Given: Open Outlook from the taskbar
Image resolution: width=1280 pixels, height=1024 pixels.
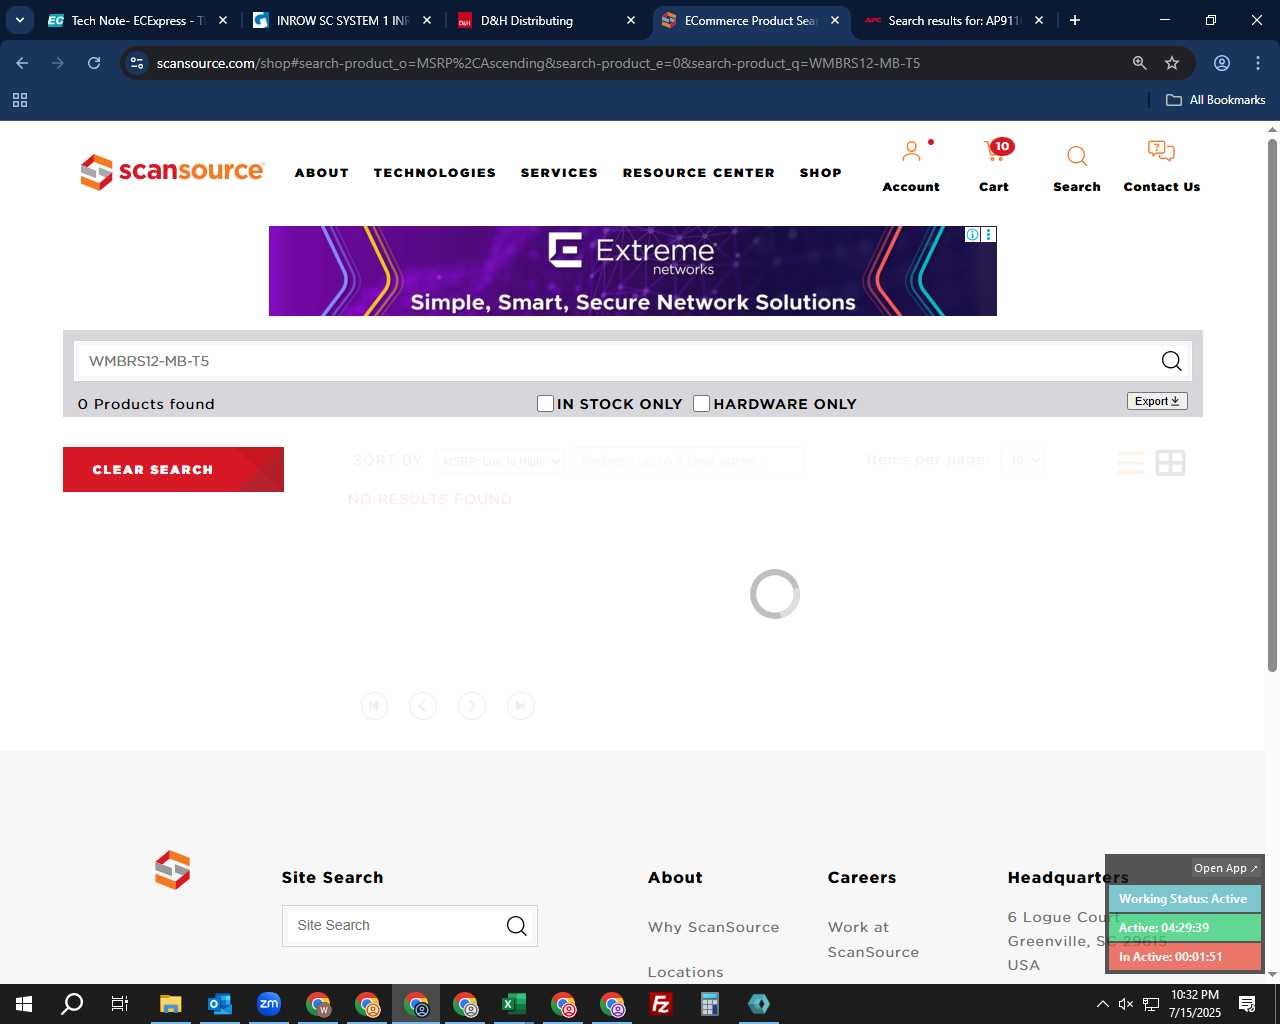Looking at the screenshot, I should 220,1004.
